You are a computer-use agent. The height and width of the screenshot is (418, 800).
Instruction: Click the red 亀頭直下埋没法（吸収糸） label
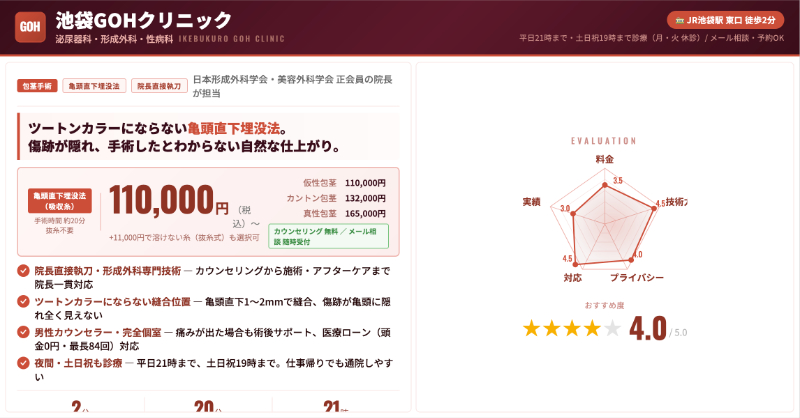pyautogui.click(x=60, y=200)
